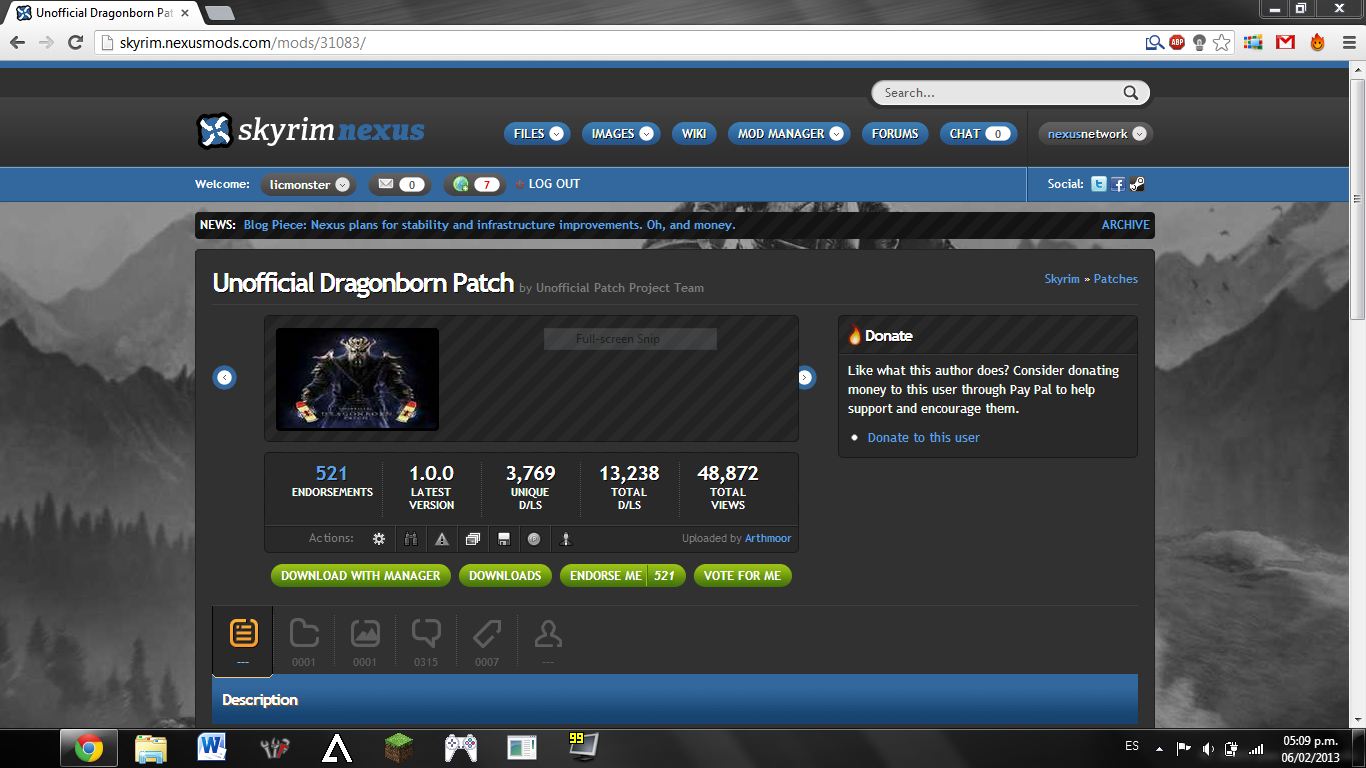Report the mod via the warning triangle icon
This screenshot has height=768, width=1366.
(442, 538)
